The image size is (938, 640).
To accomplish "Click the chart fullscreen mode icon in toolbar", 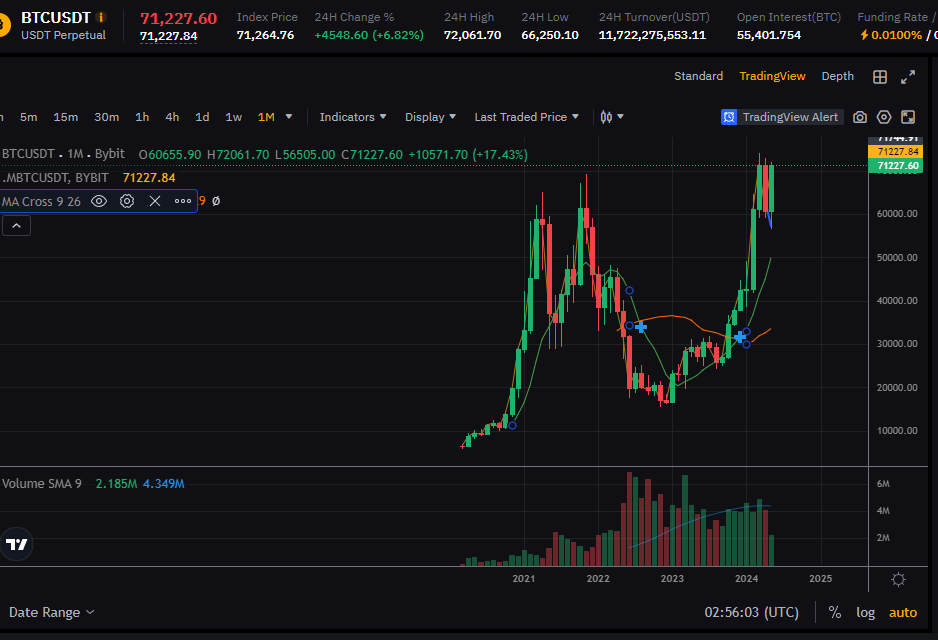I will click(907, 117).
